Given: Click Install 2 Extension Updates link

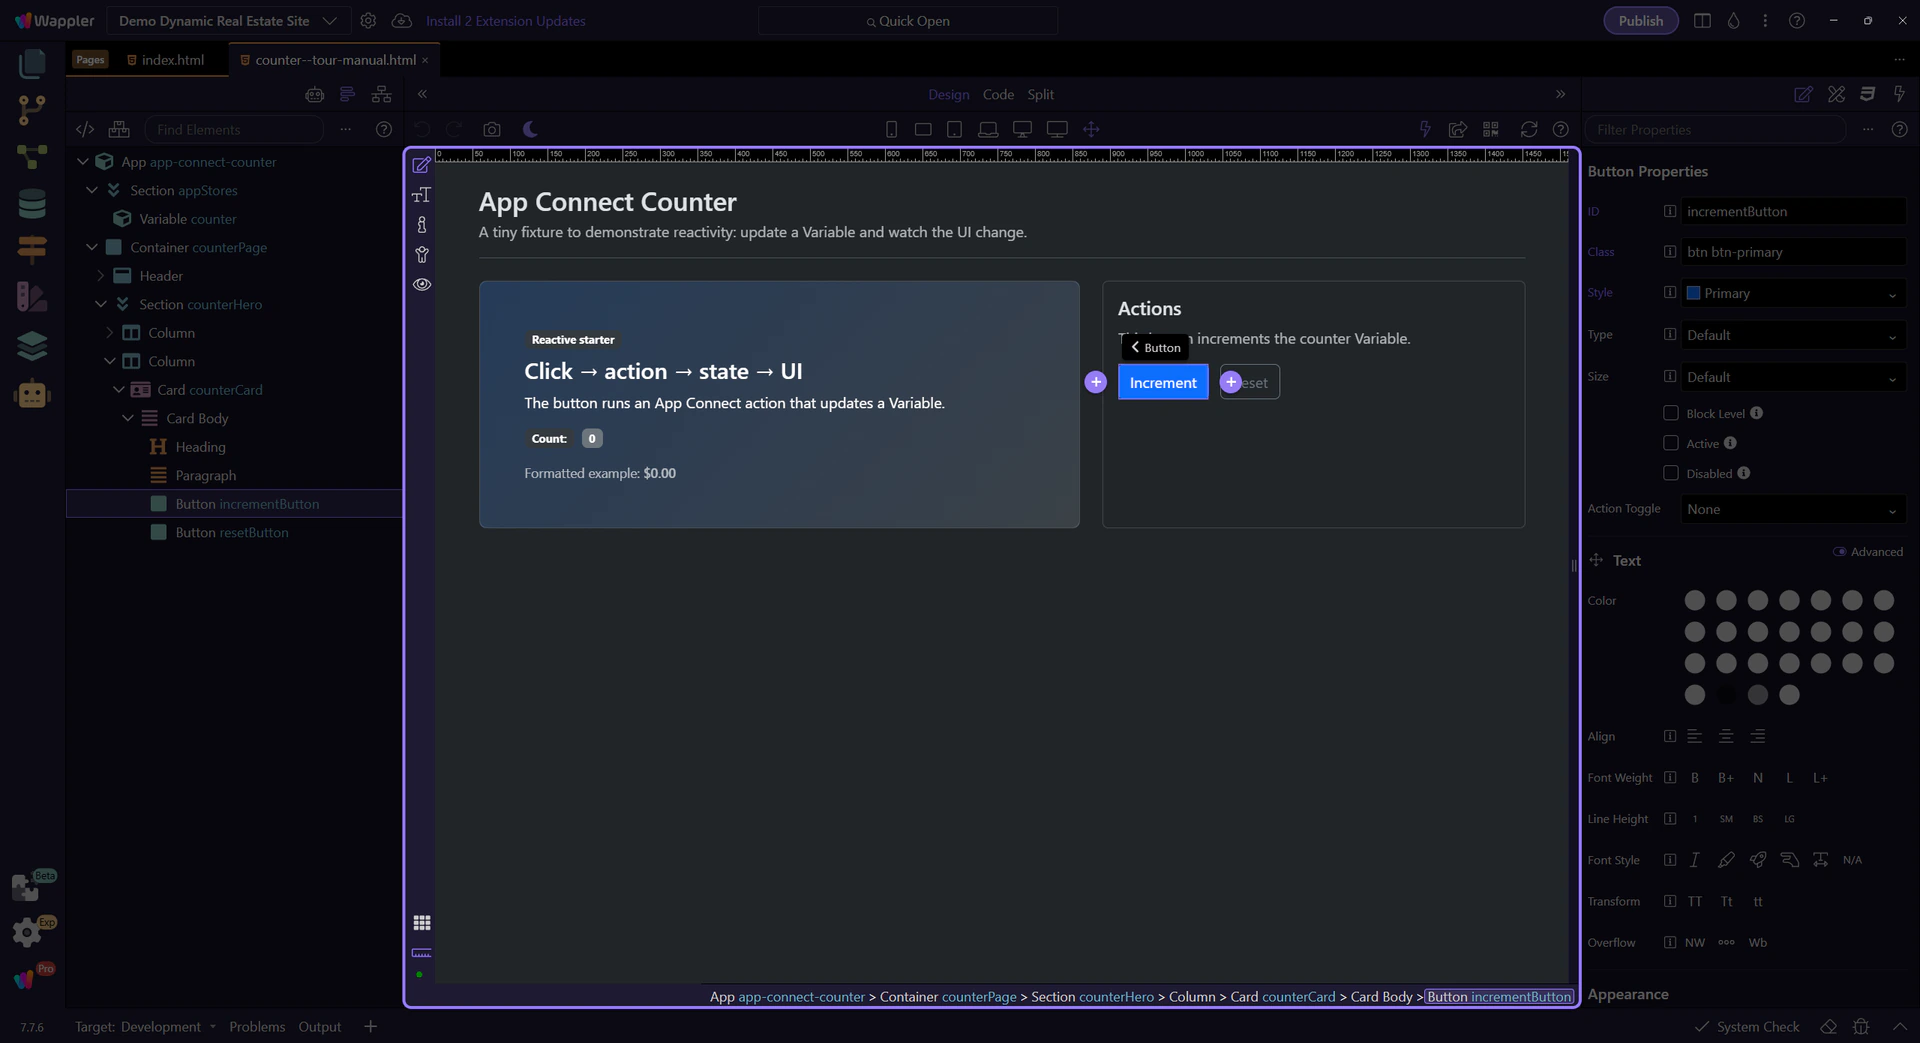Looking at the screenshot, I should tap(505, 21).
